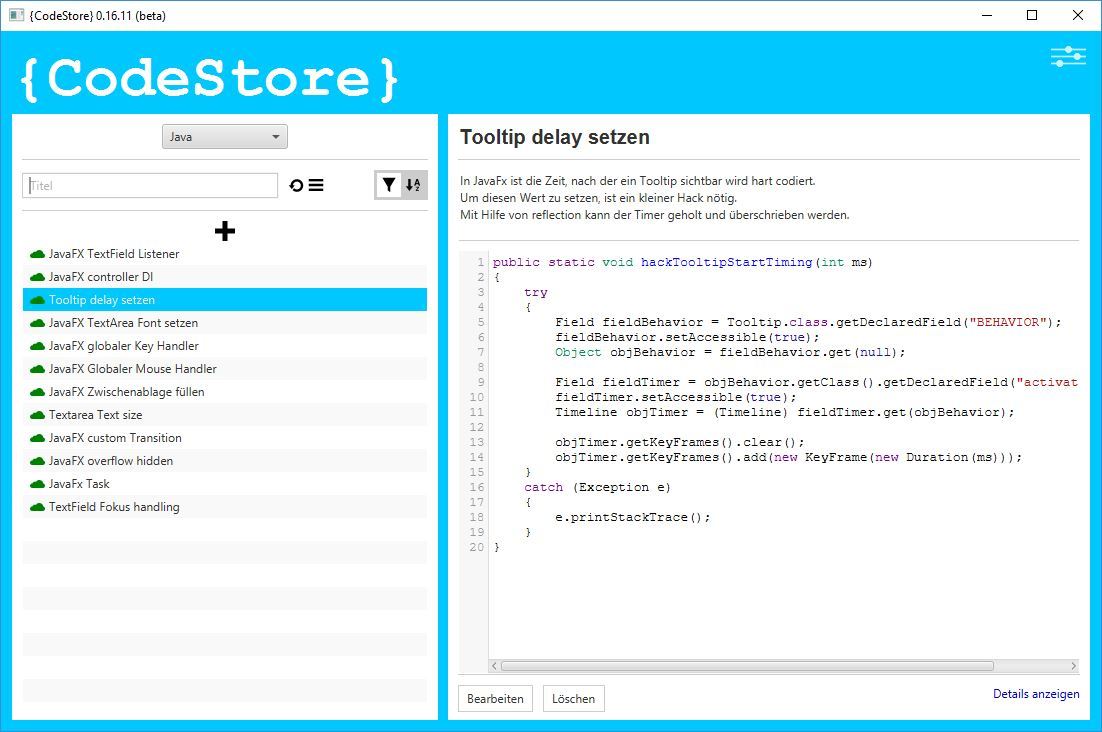Viewport: 1102px width, 732px height.
Task: Open the hamburger list options icon
Action: click(x=316, y=184)
